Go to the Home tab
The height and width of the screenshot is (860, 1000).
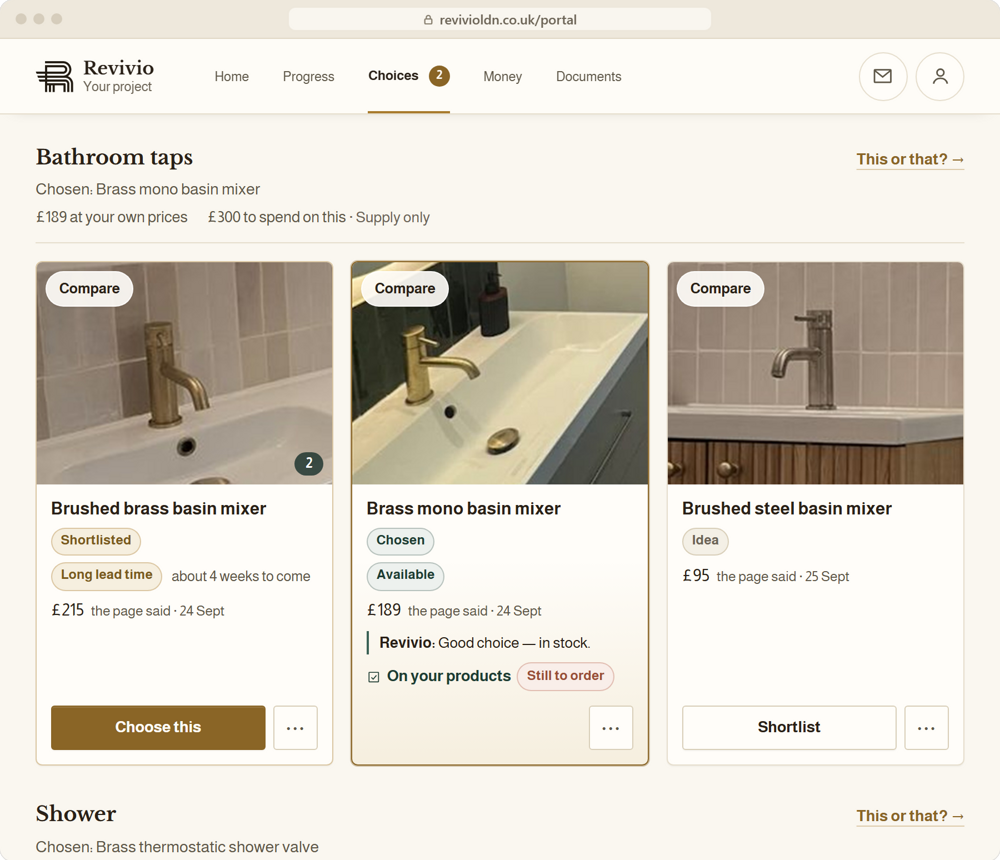point(232,77)
